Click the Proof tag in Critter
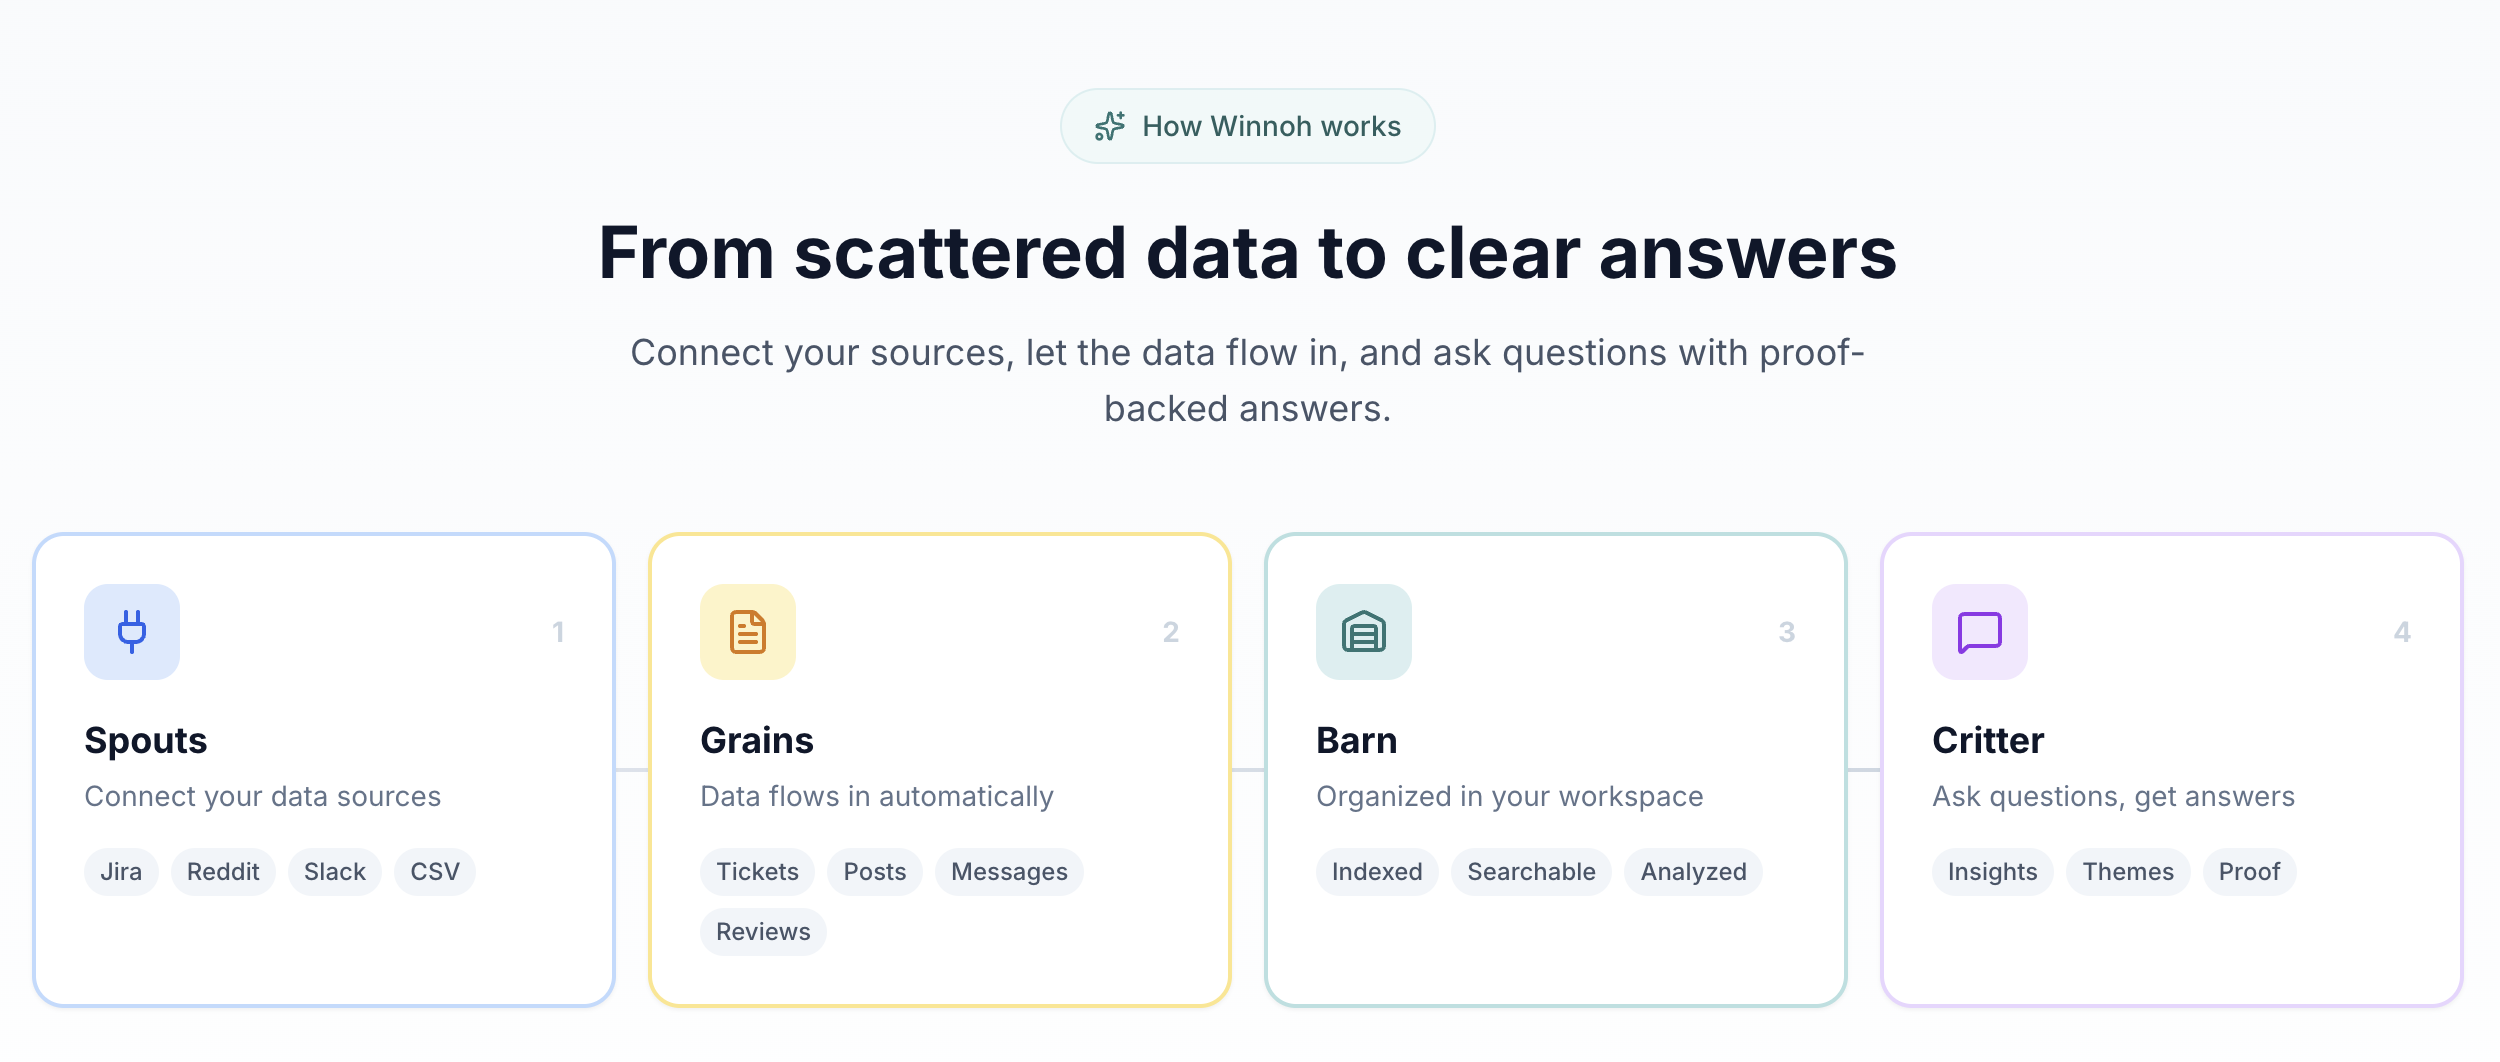 [x=2249, y=872]
